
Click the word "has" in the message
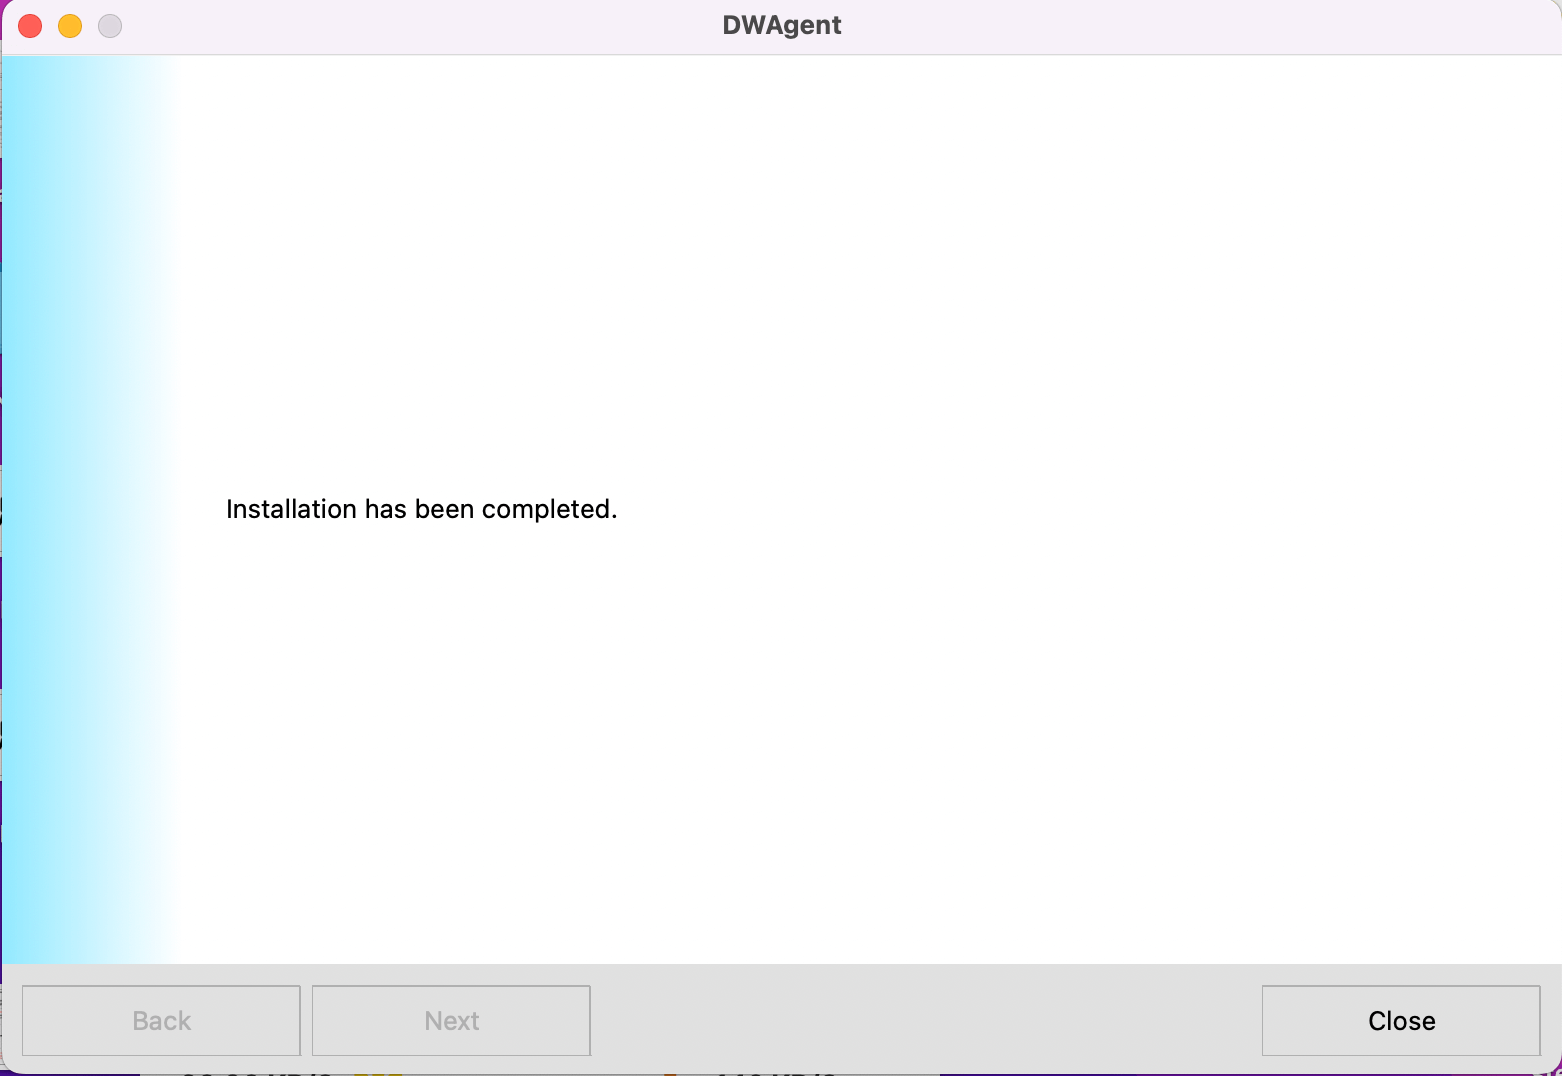385,509
